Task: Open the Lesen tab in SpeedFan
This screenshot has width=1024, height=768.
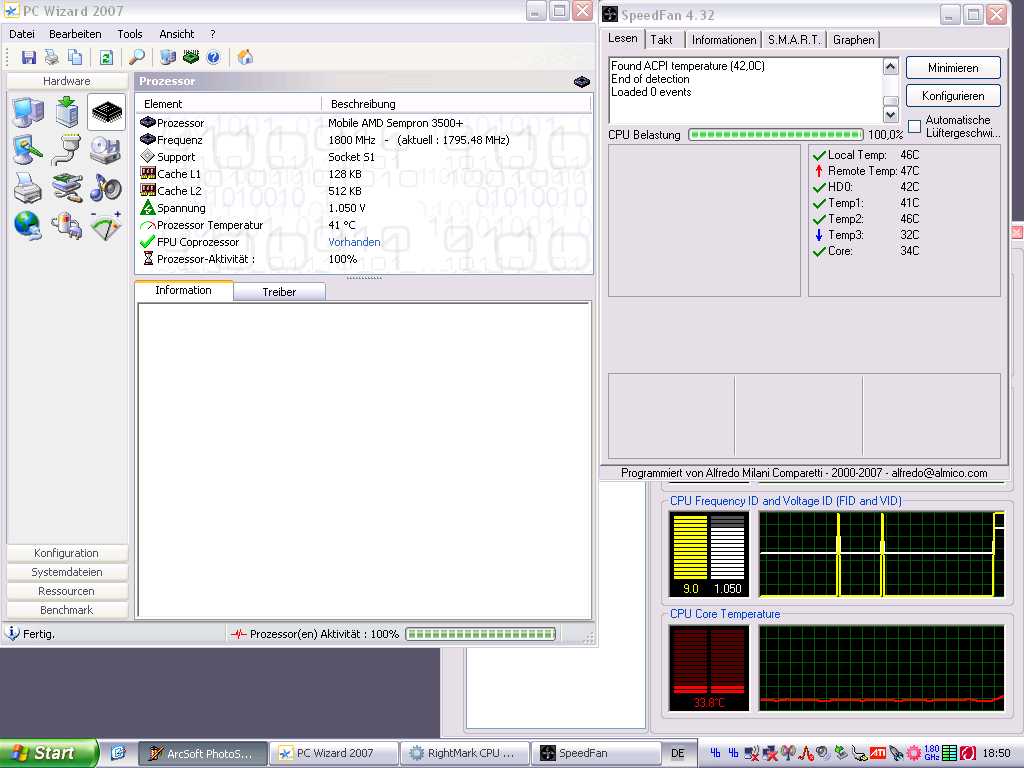Action: 622,39
